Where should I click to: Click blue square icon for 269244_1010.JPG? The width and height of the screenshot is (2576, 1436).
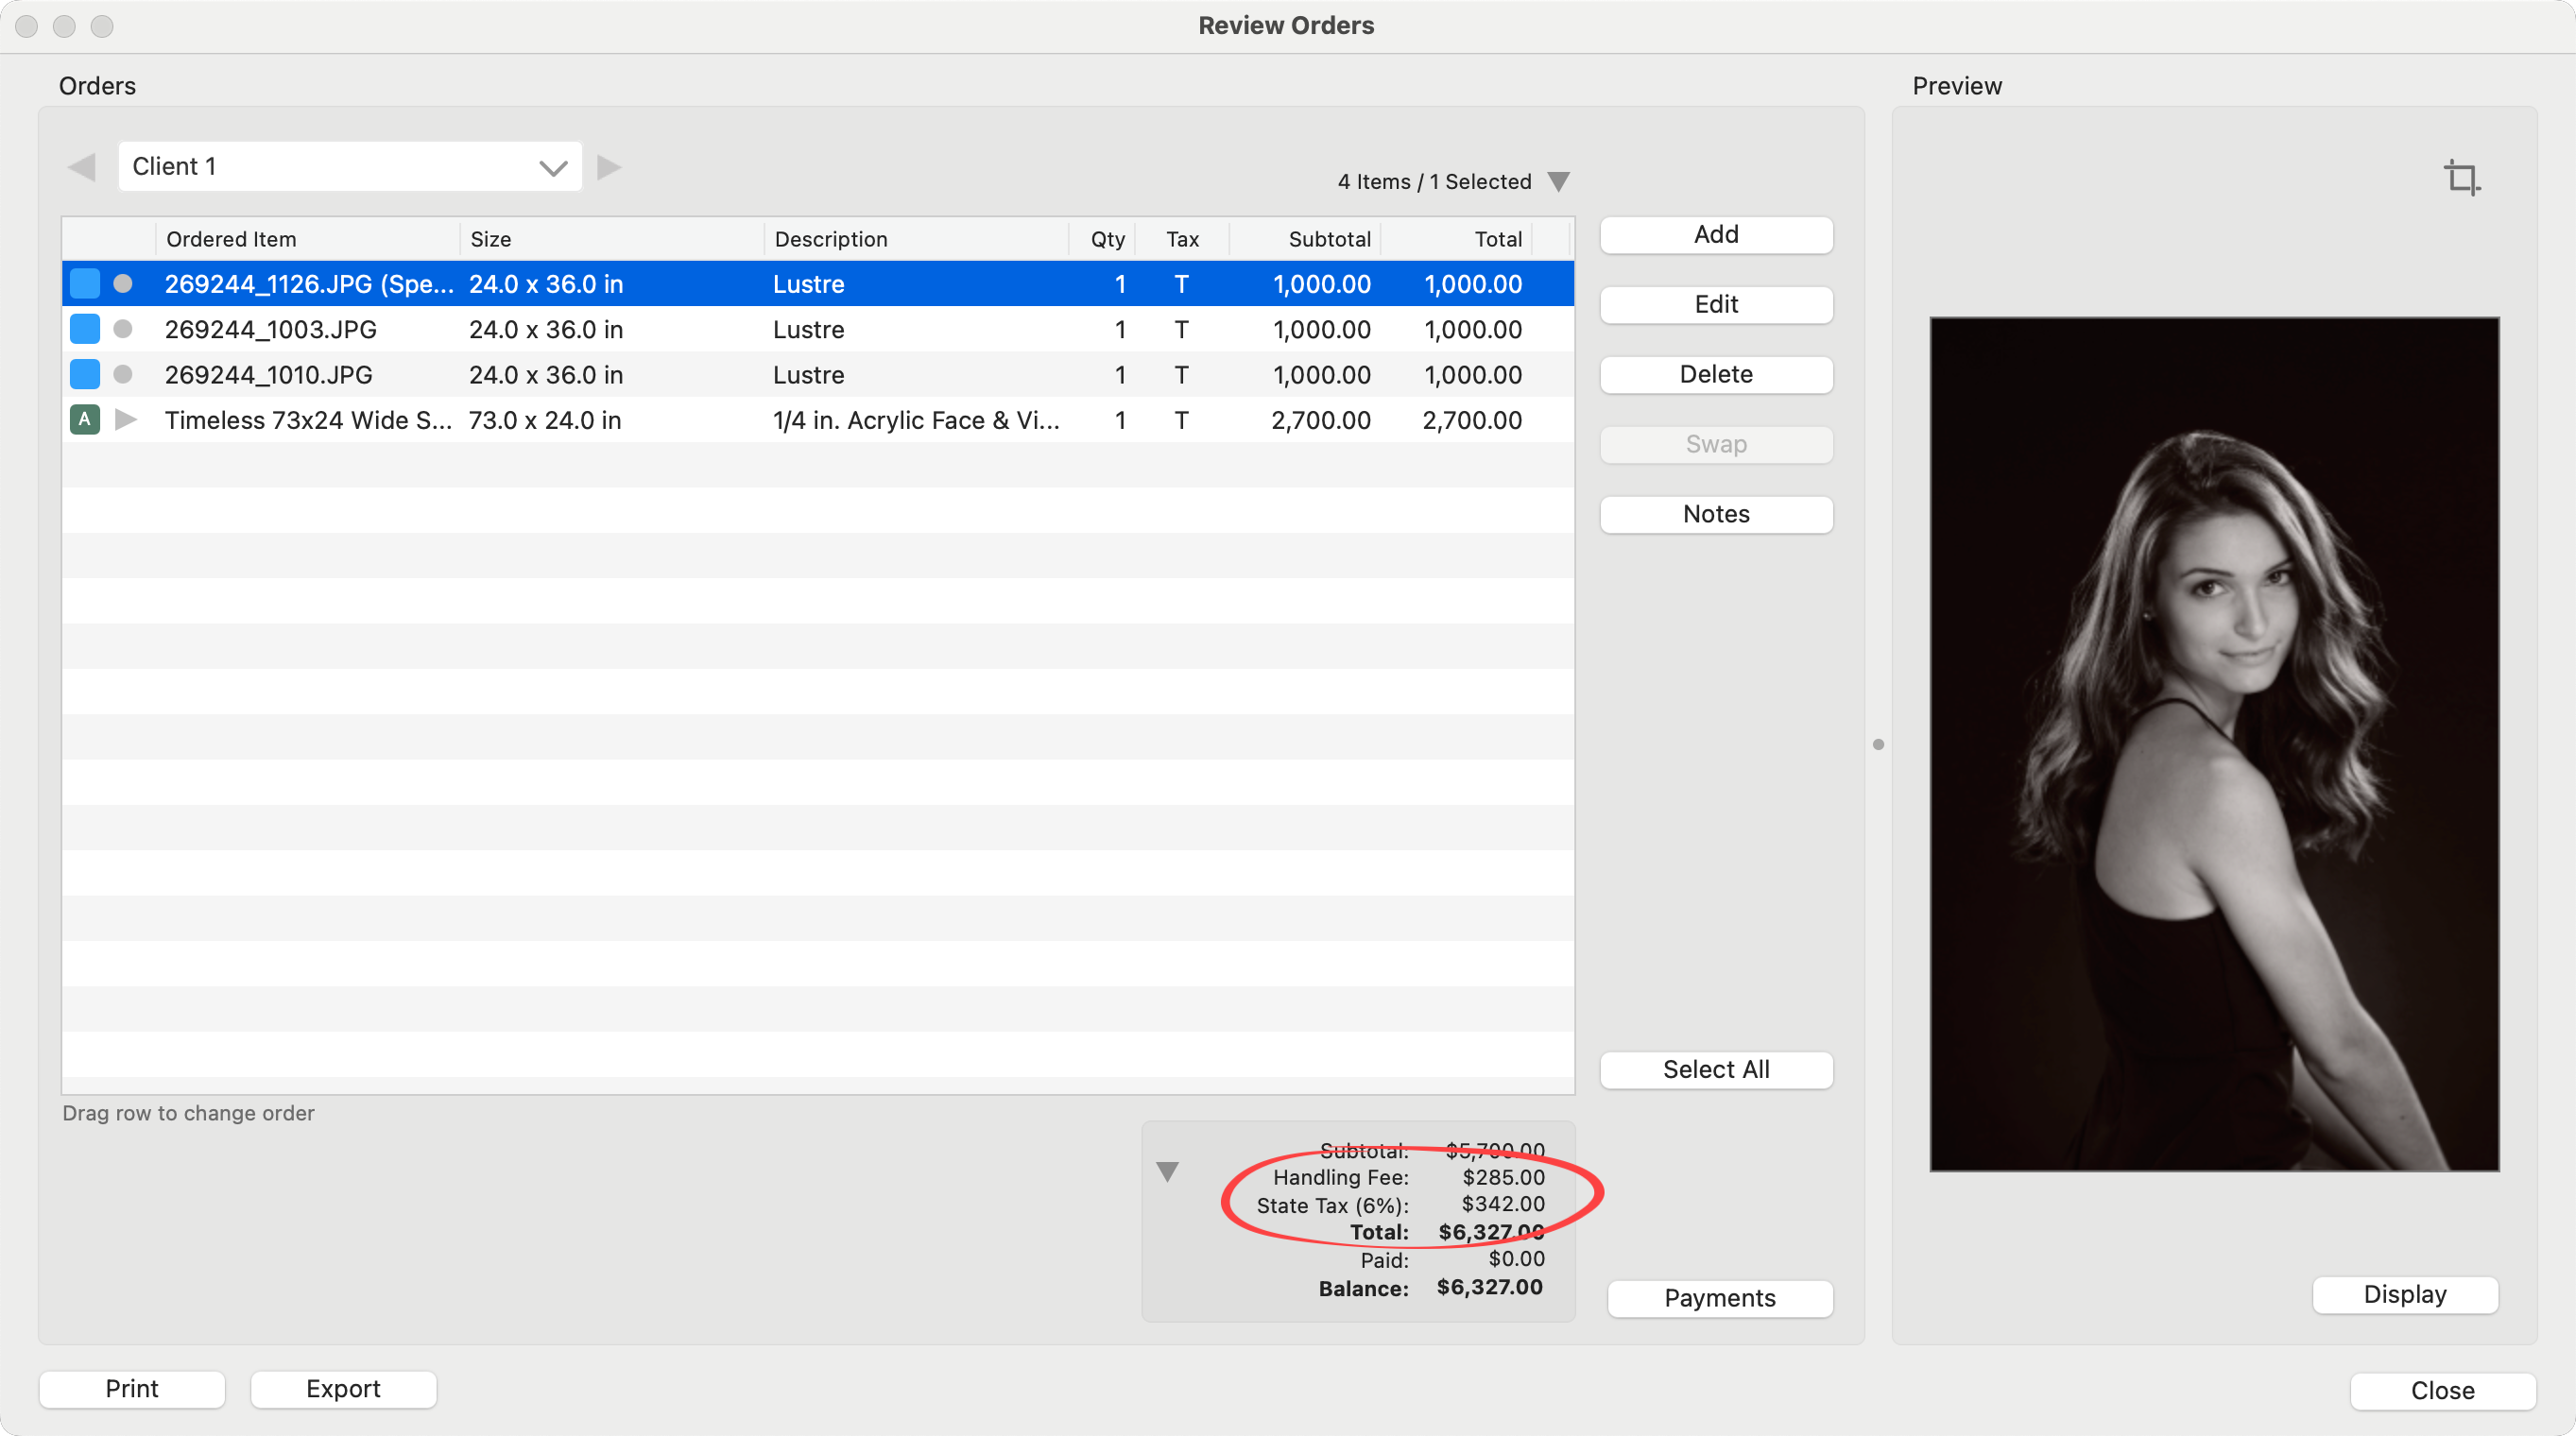click(85, 375)
